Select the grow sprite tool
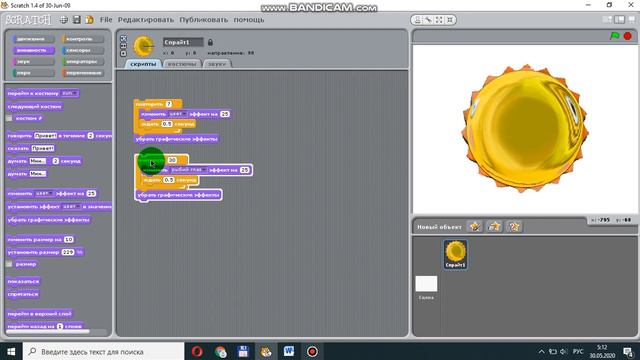Image resolution: width=640 pixels, height=360 pixels. (x=439, y=20)
